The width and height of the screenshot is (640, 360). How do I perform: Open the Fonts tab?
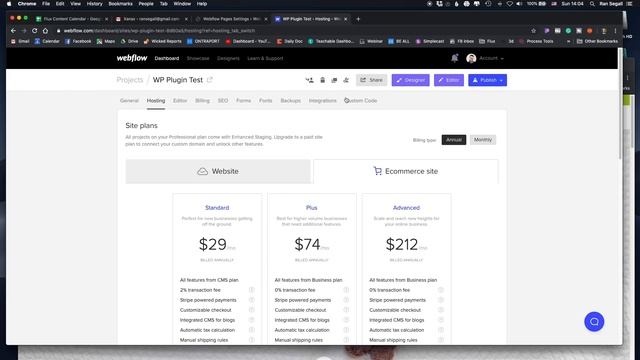266,100
